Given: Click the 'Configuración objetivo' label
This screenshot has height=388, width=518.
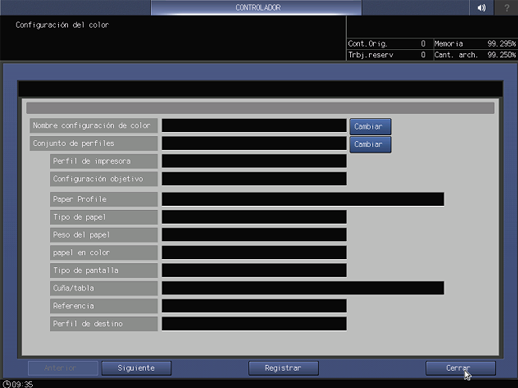Looking at the screenshot, I should (104, 179).
